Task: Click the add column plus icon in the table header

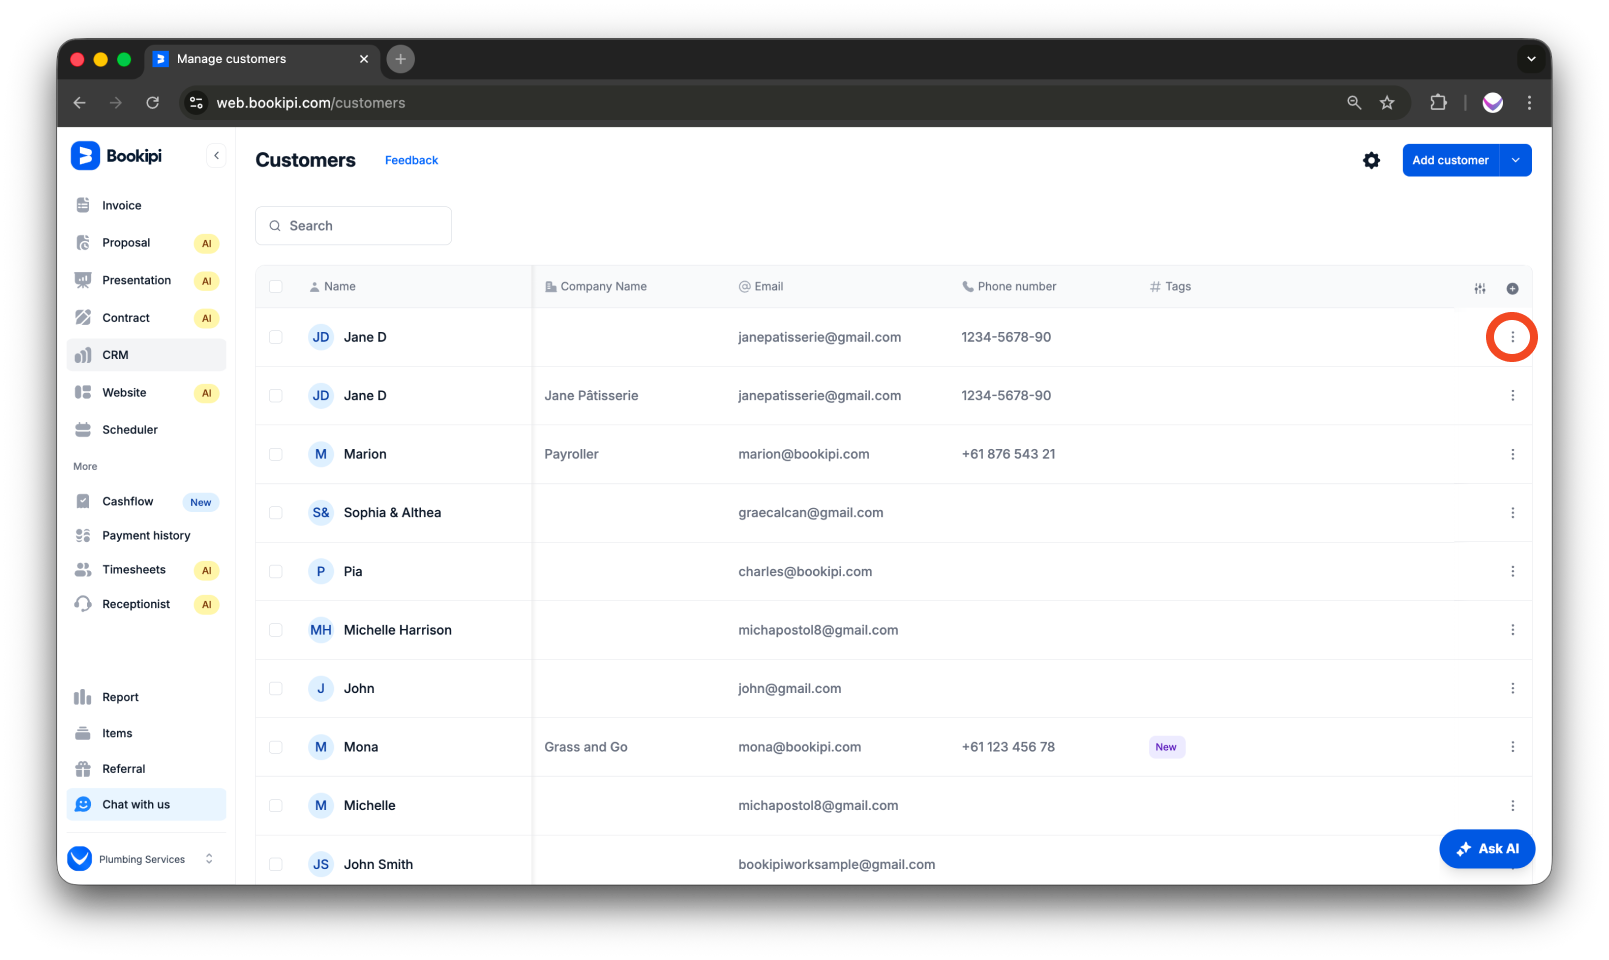Action: point(1513,287)
